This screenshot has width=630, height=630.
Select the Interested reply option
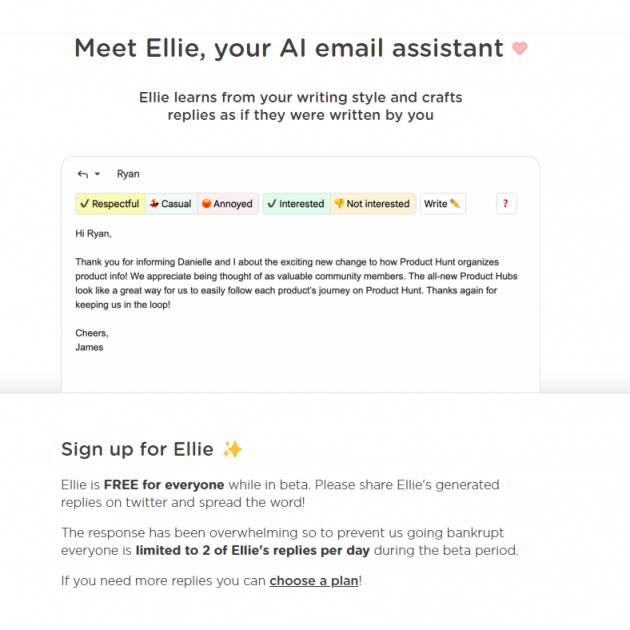pos(295,204)
